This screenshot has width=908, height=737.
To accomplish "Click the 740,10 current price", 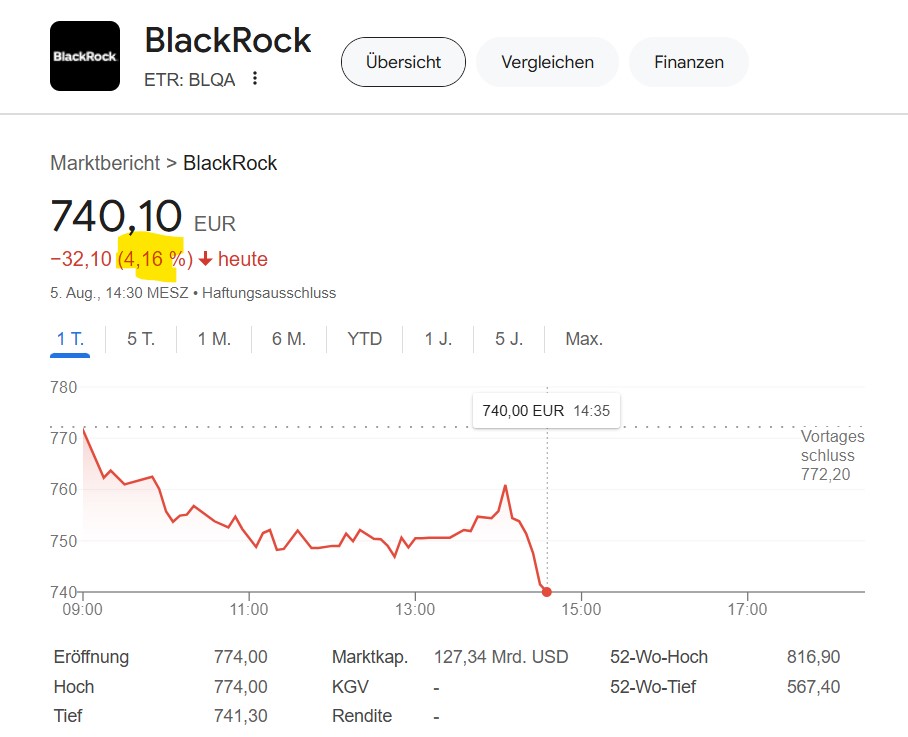I will 116,216.
